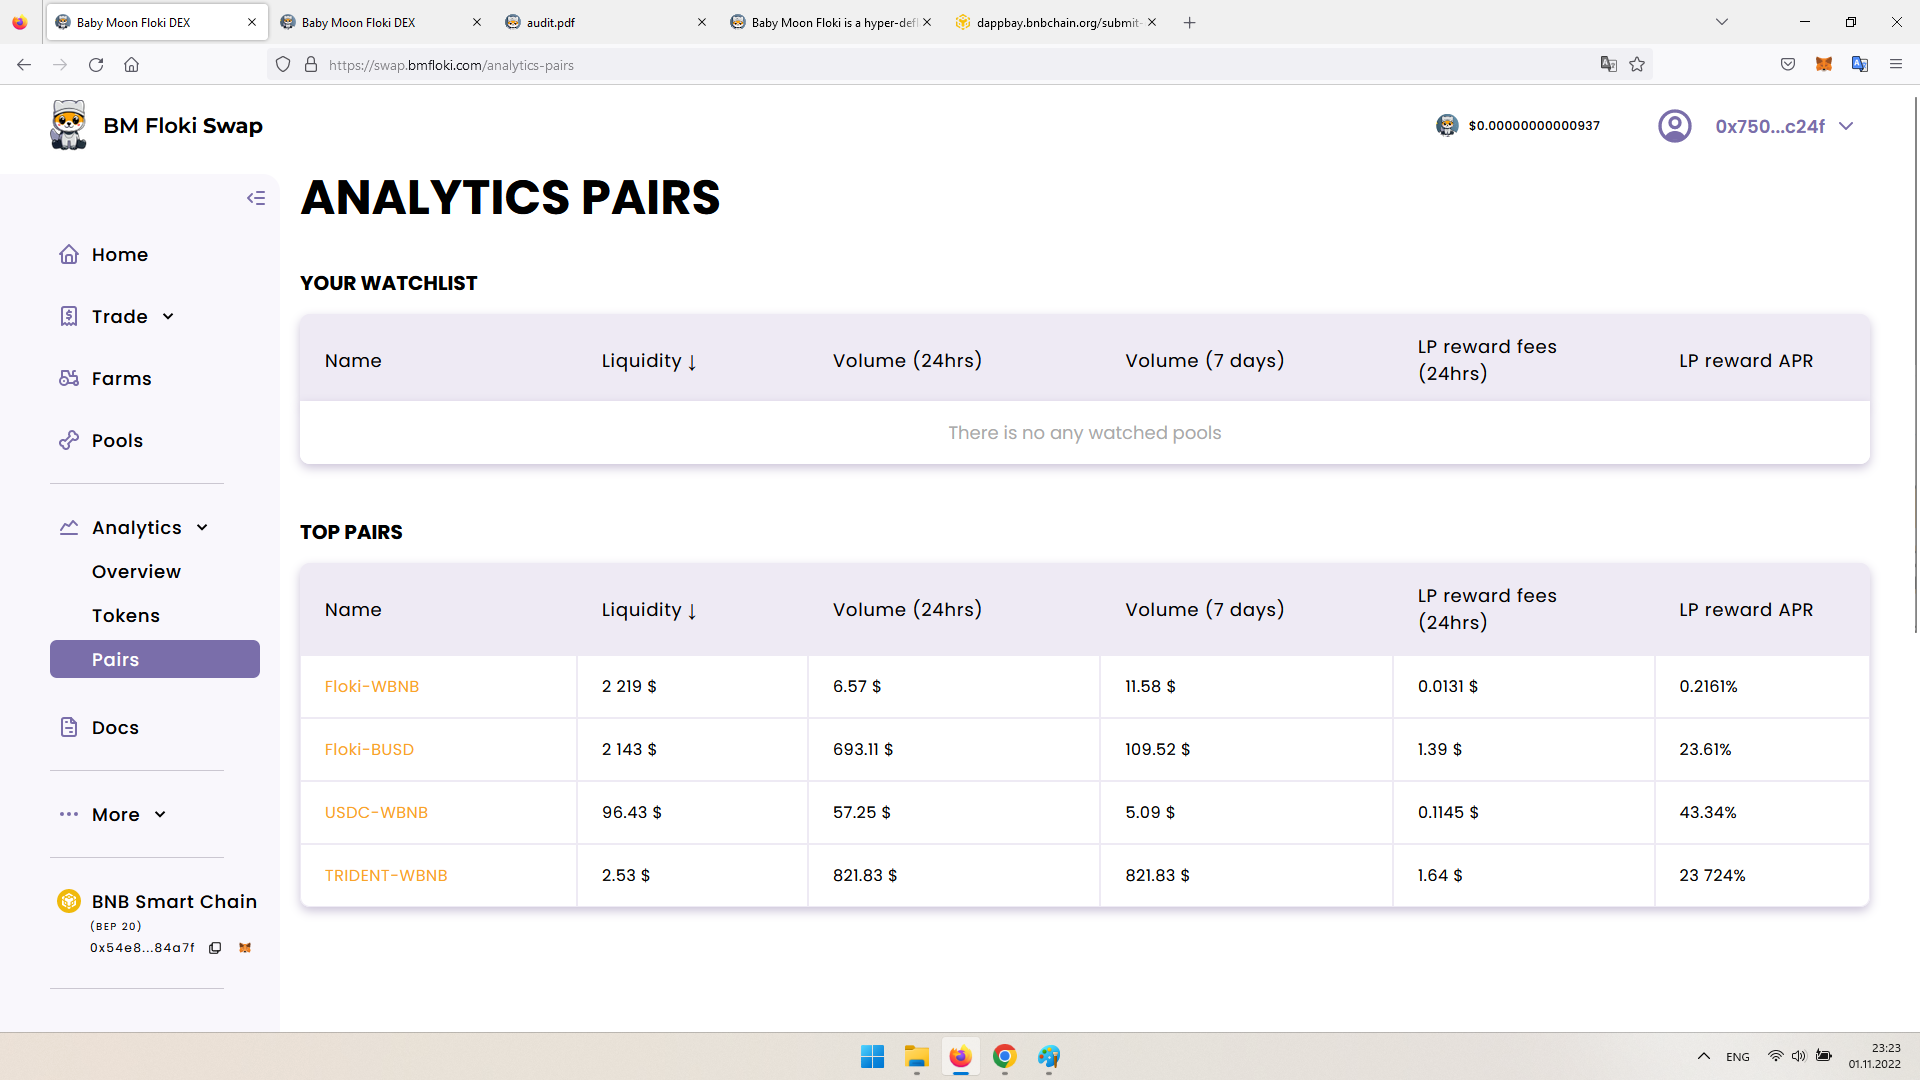The height and width of the screenshot is (1080, 1920).
Task: Click Firefox icon in taskbar
Action: [x=961, y=1056]
